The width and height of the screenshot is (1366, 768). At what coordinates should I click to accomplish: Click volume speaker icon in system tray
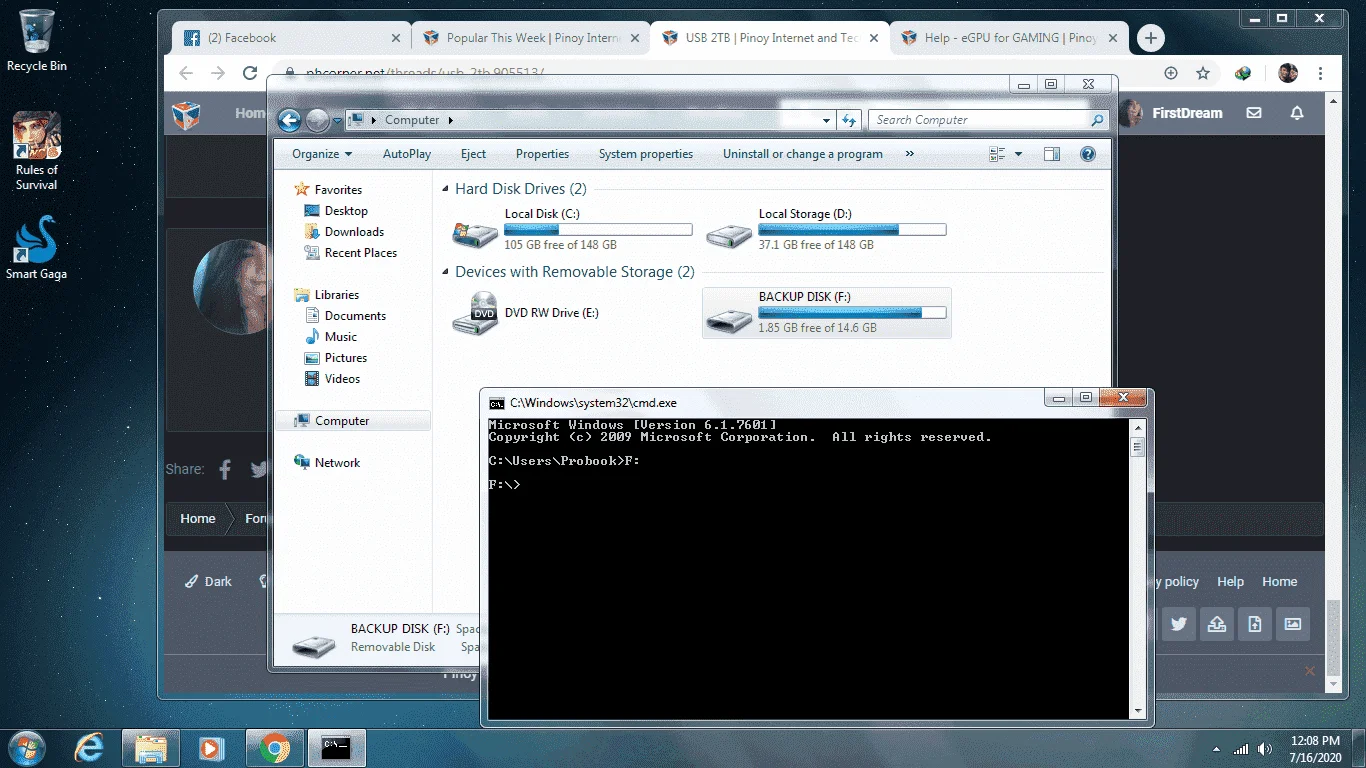[1265, 749]
